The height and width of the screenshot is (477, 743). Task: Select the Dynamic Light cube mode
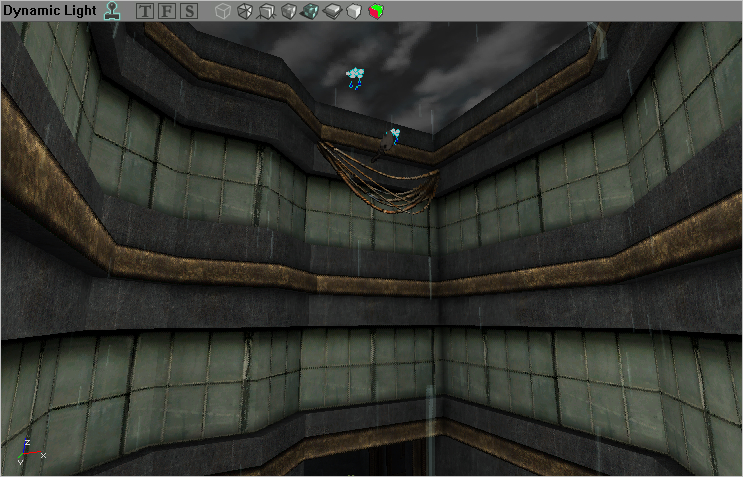(310, 11)
